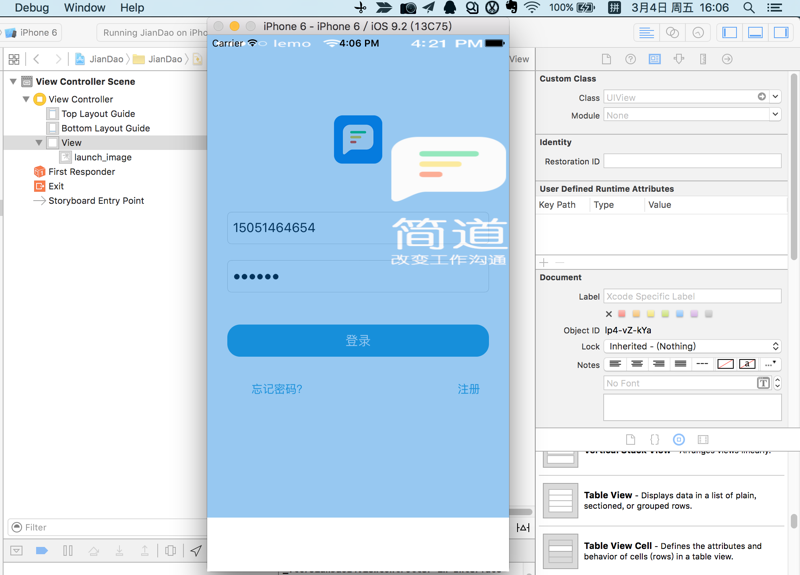Toggle the Debug area panel

tap(755, 33)
